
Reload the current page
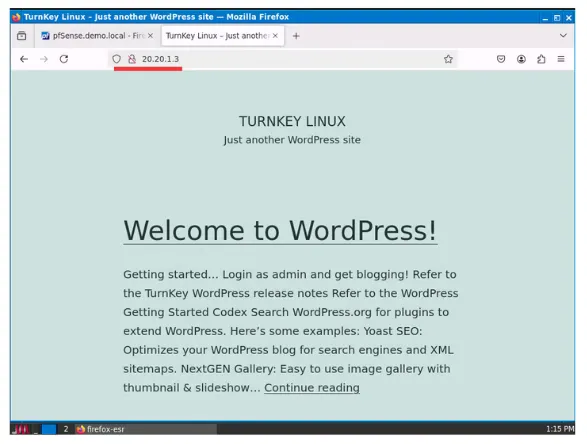[x=64, y=59]
